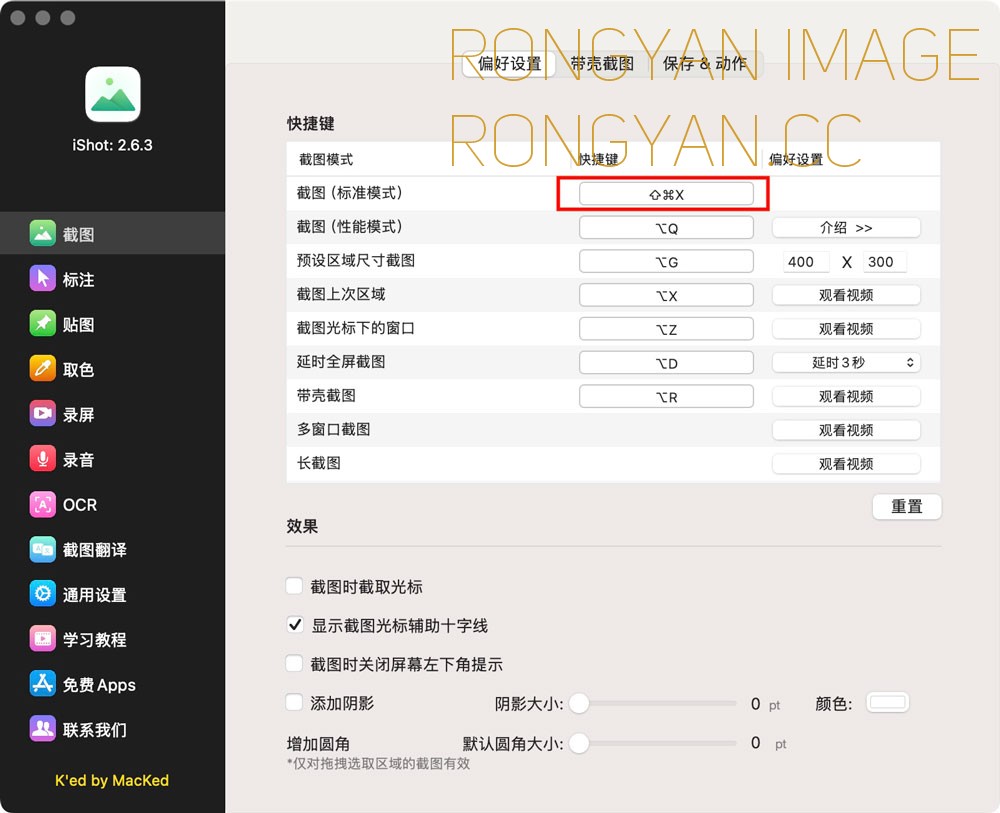
Task: Click the 效果 section heading
Action: coord(302,526)
